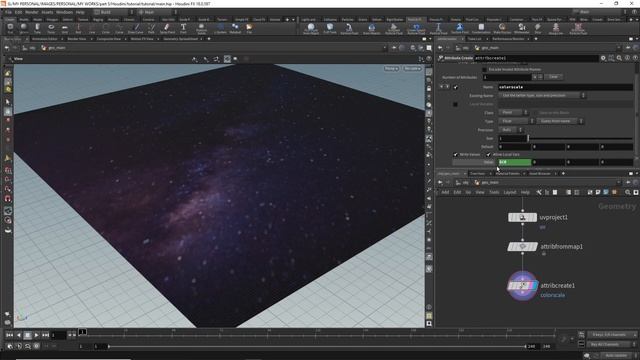Click the Condensation shelf tool
Viewport: 640px width, 360px height.
tap(481, 28)
